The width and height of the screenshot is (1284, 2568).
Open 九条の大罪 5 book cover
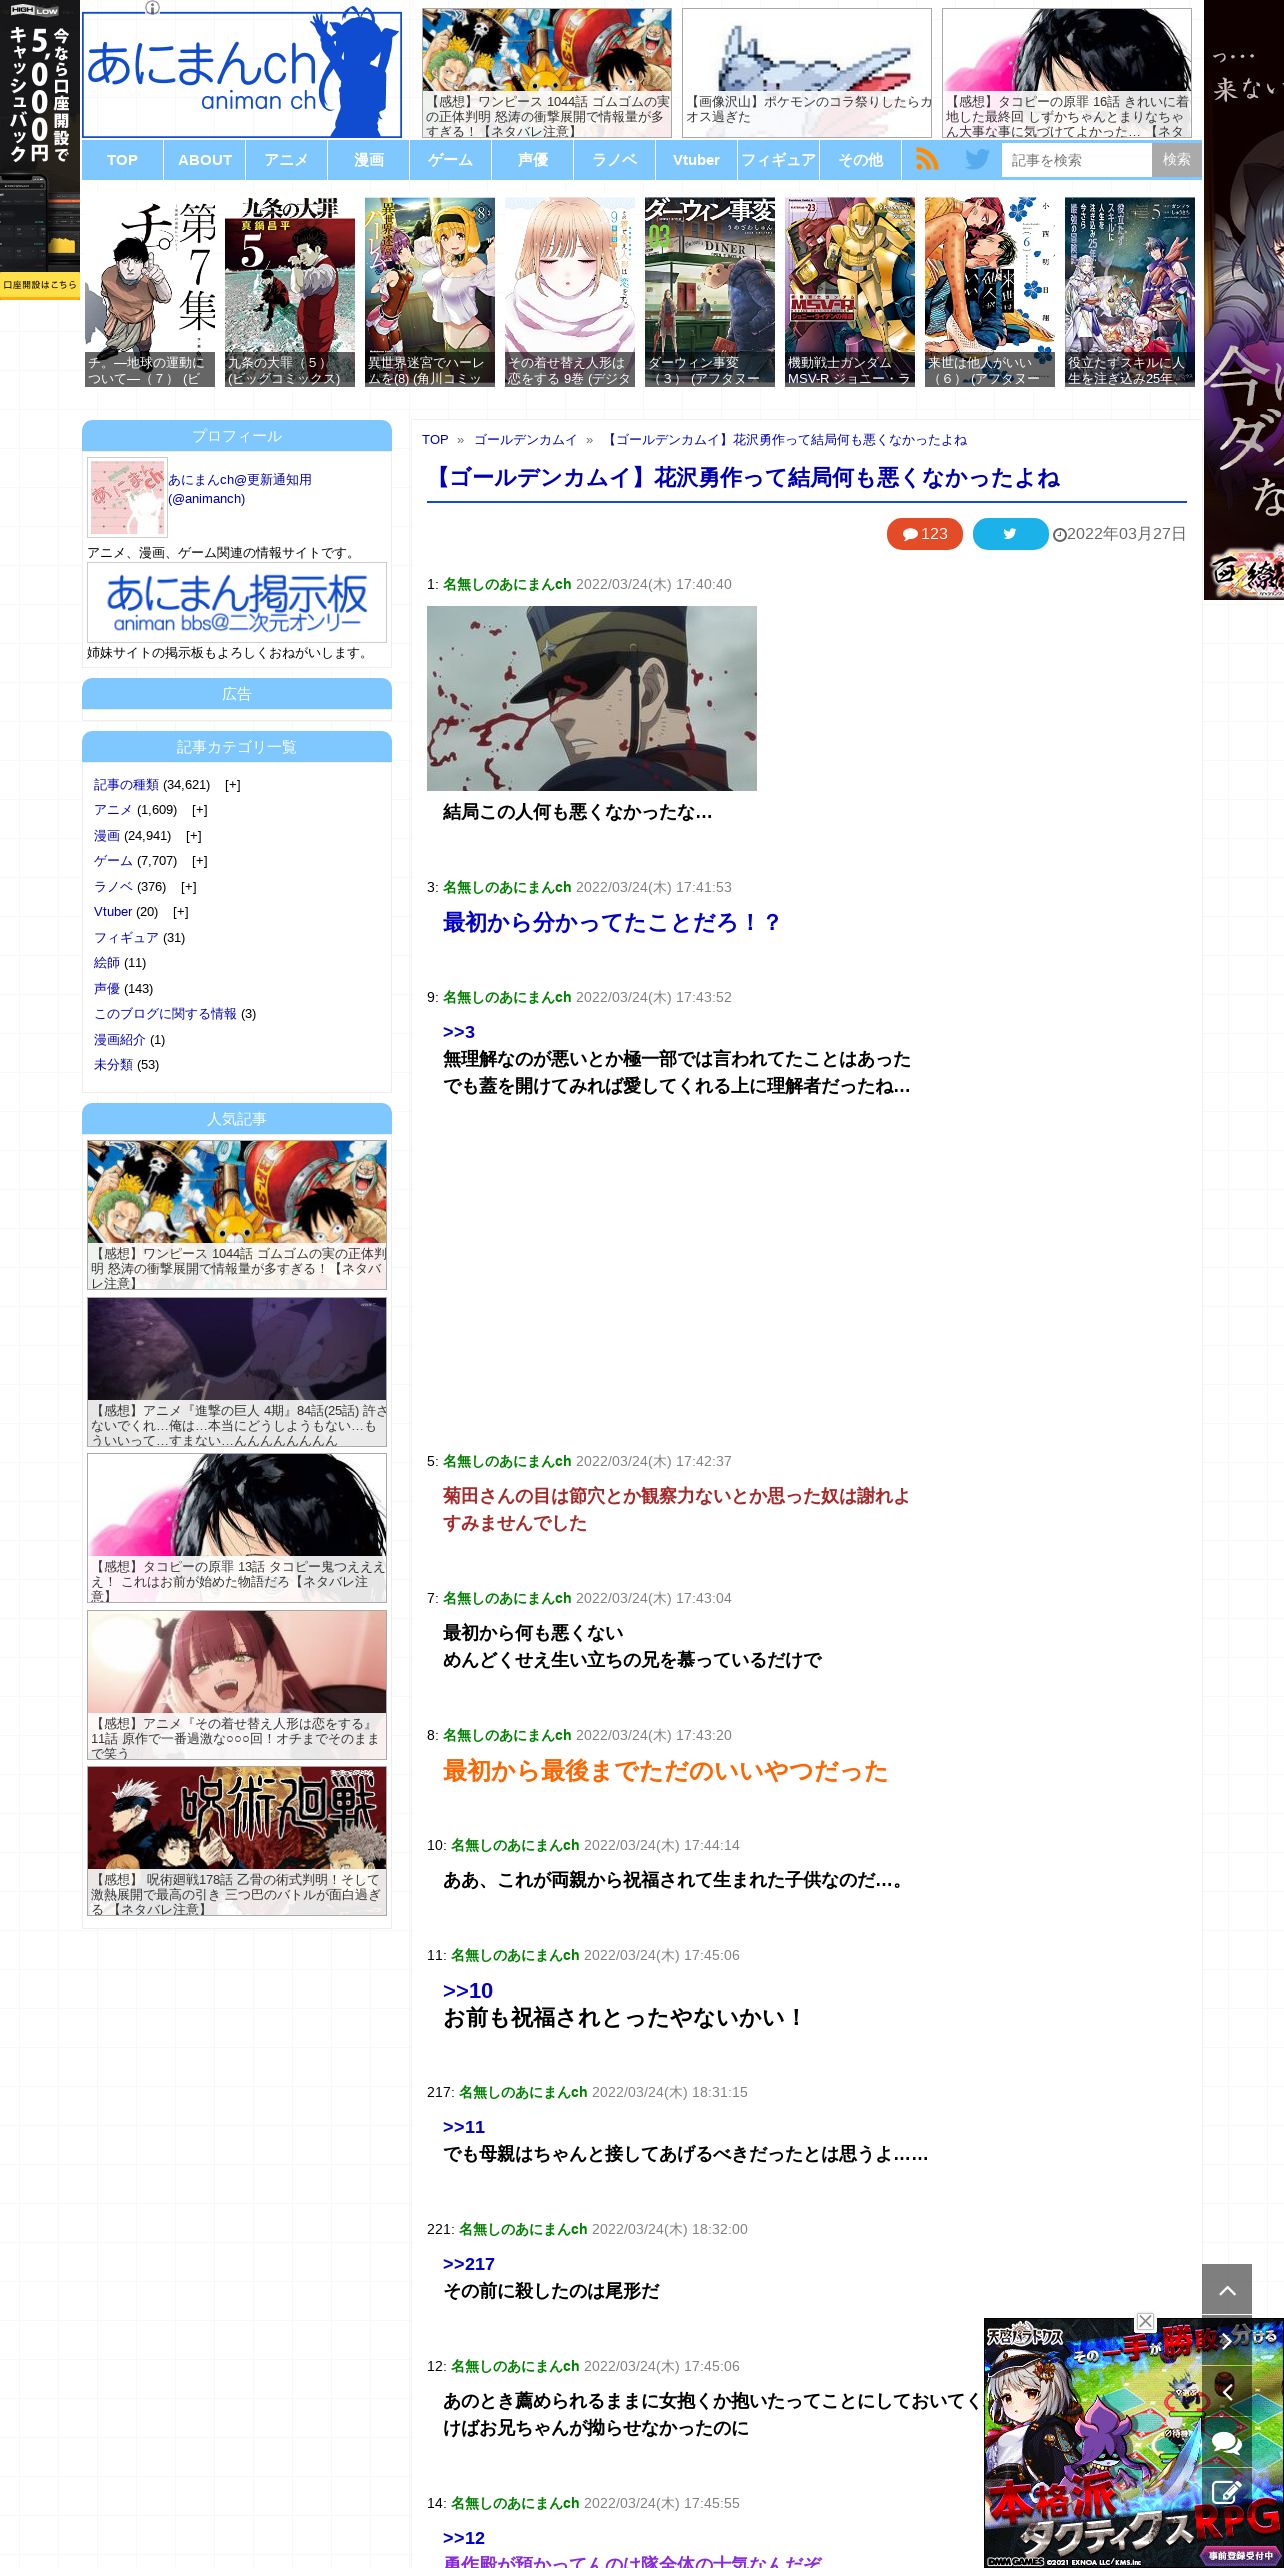(x=290, y=292)
